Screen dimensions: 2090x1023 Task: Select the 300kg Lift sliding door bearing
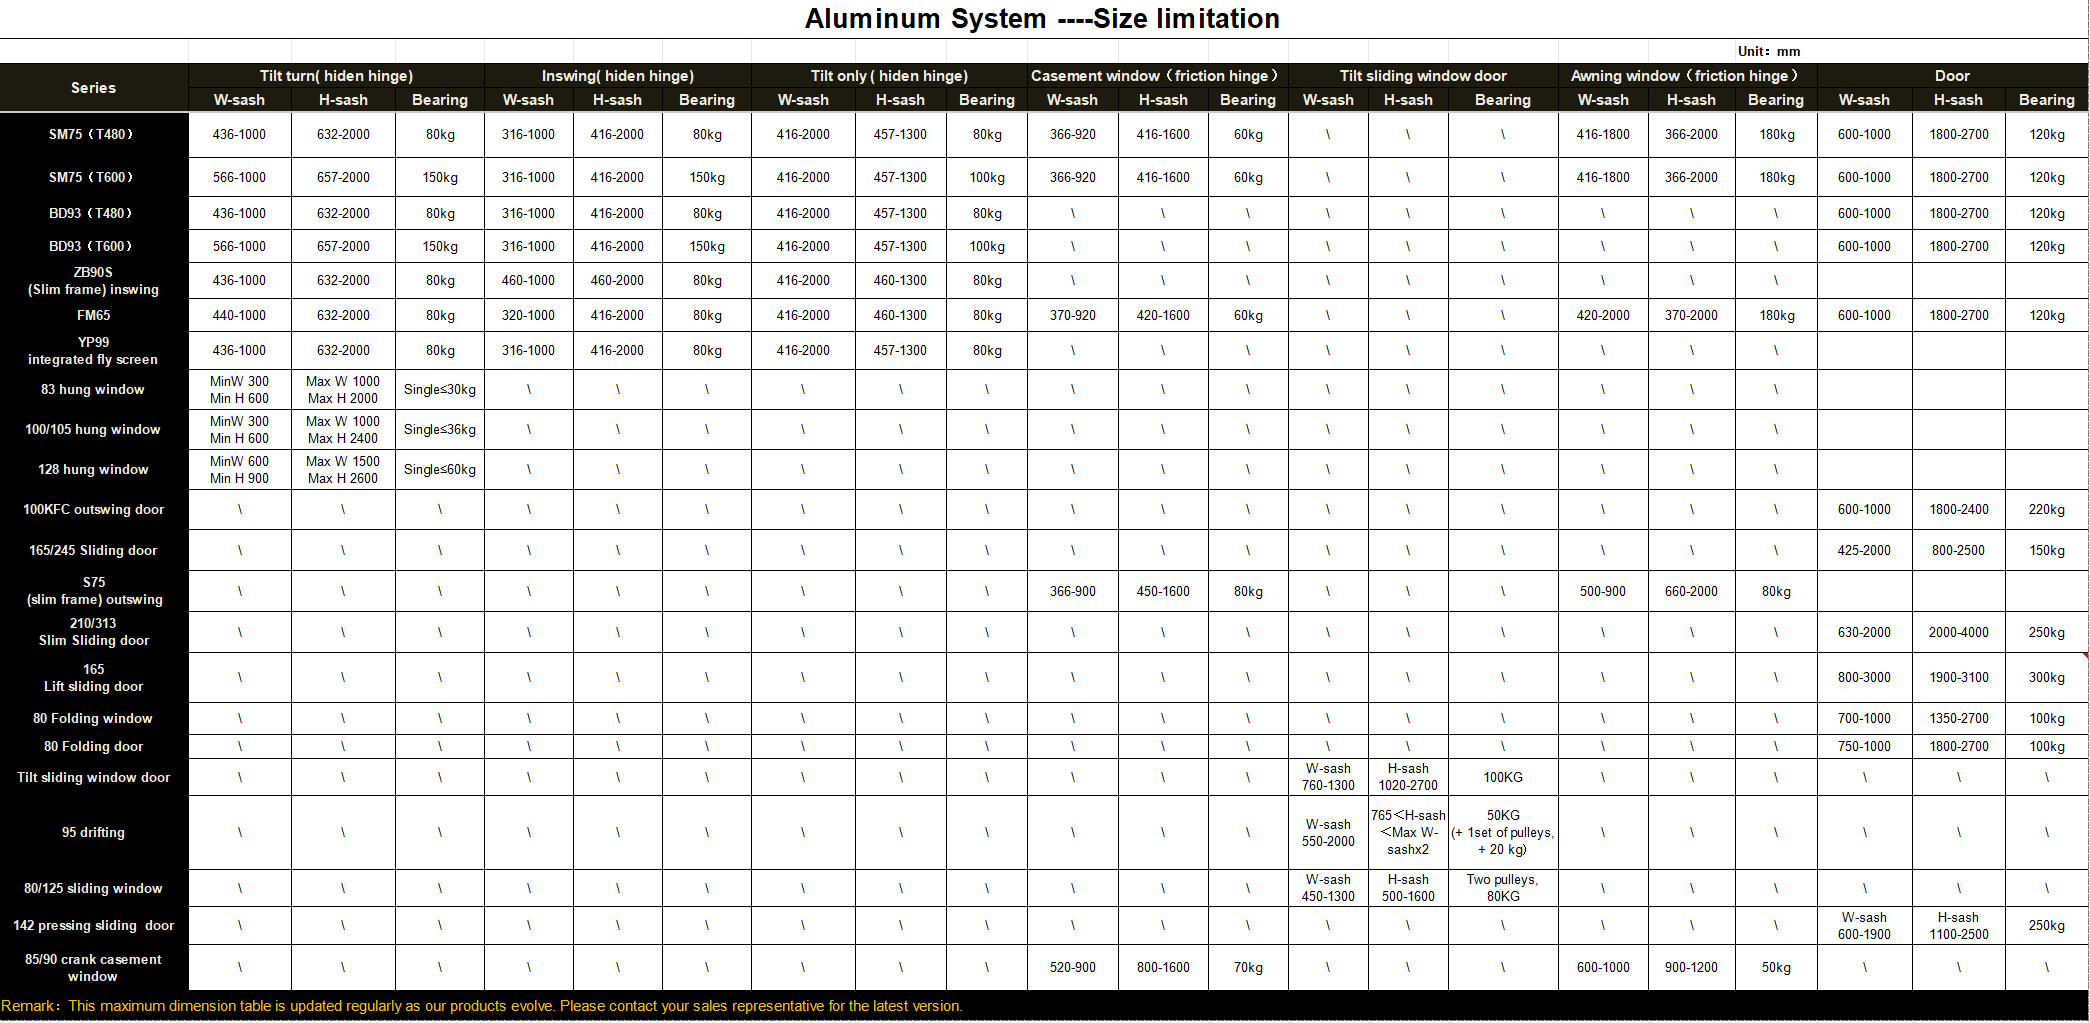tap(2046, 677)
